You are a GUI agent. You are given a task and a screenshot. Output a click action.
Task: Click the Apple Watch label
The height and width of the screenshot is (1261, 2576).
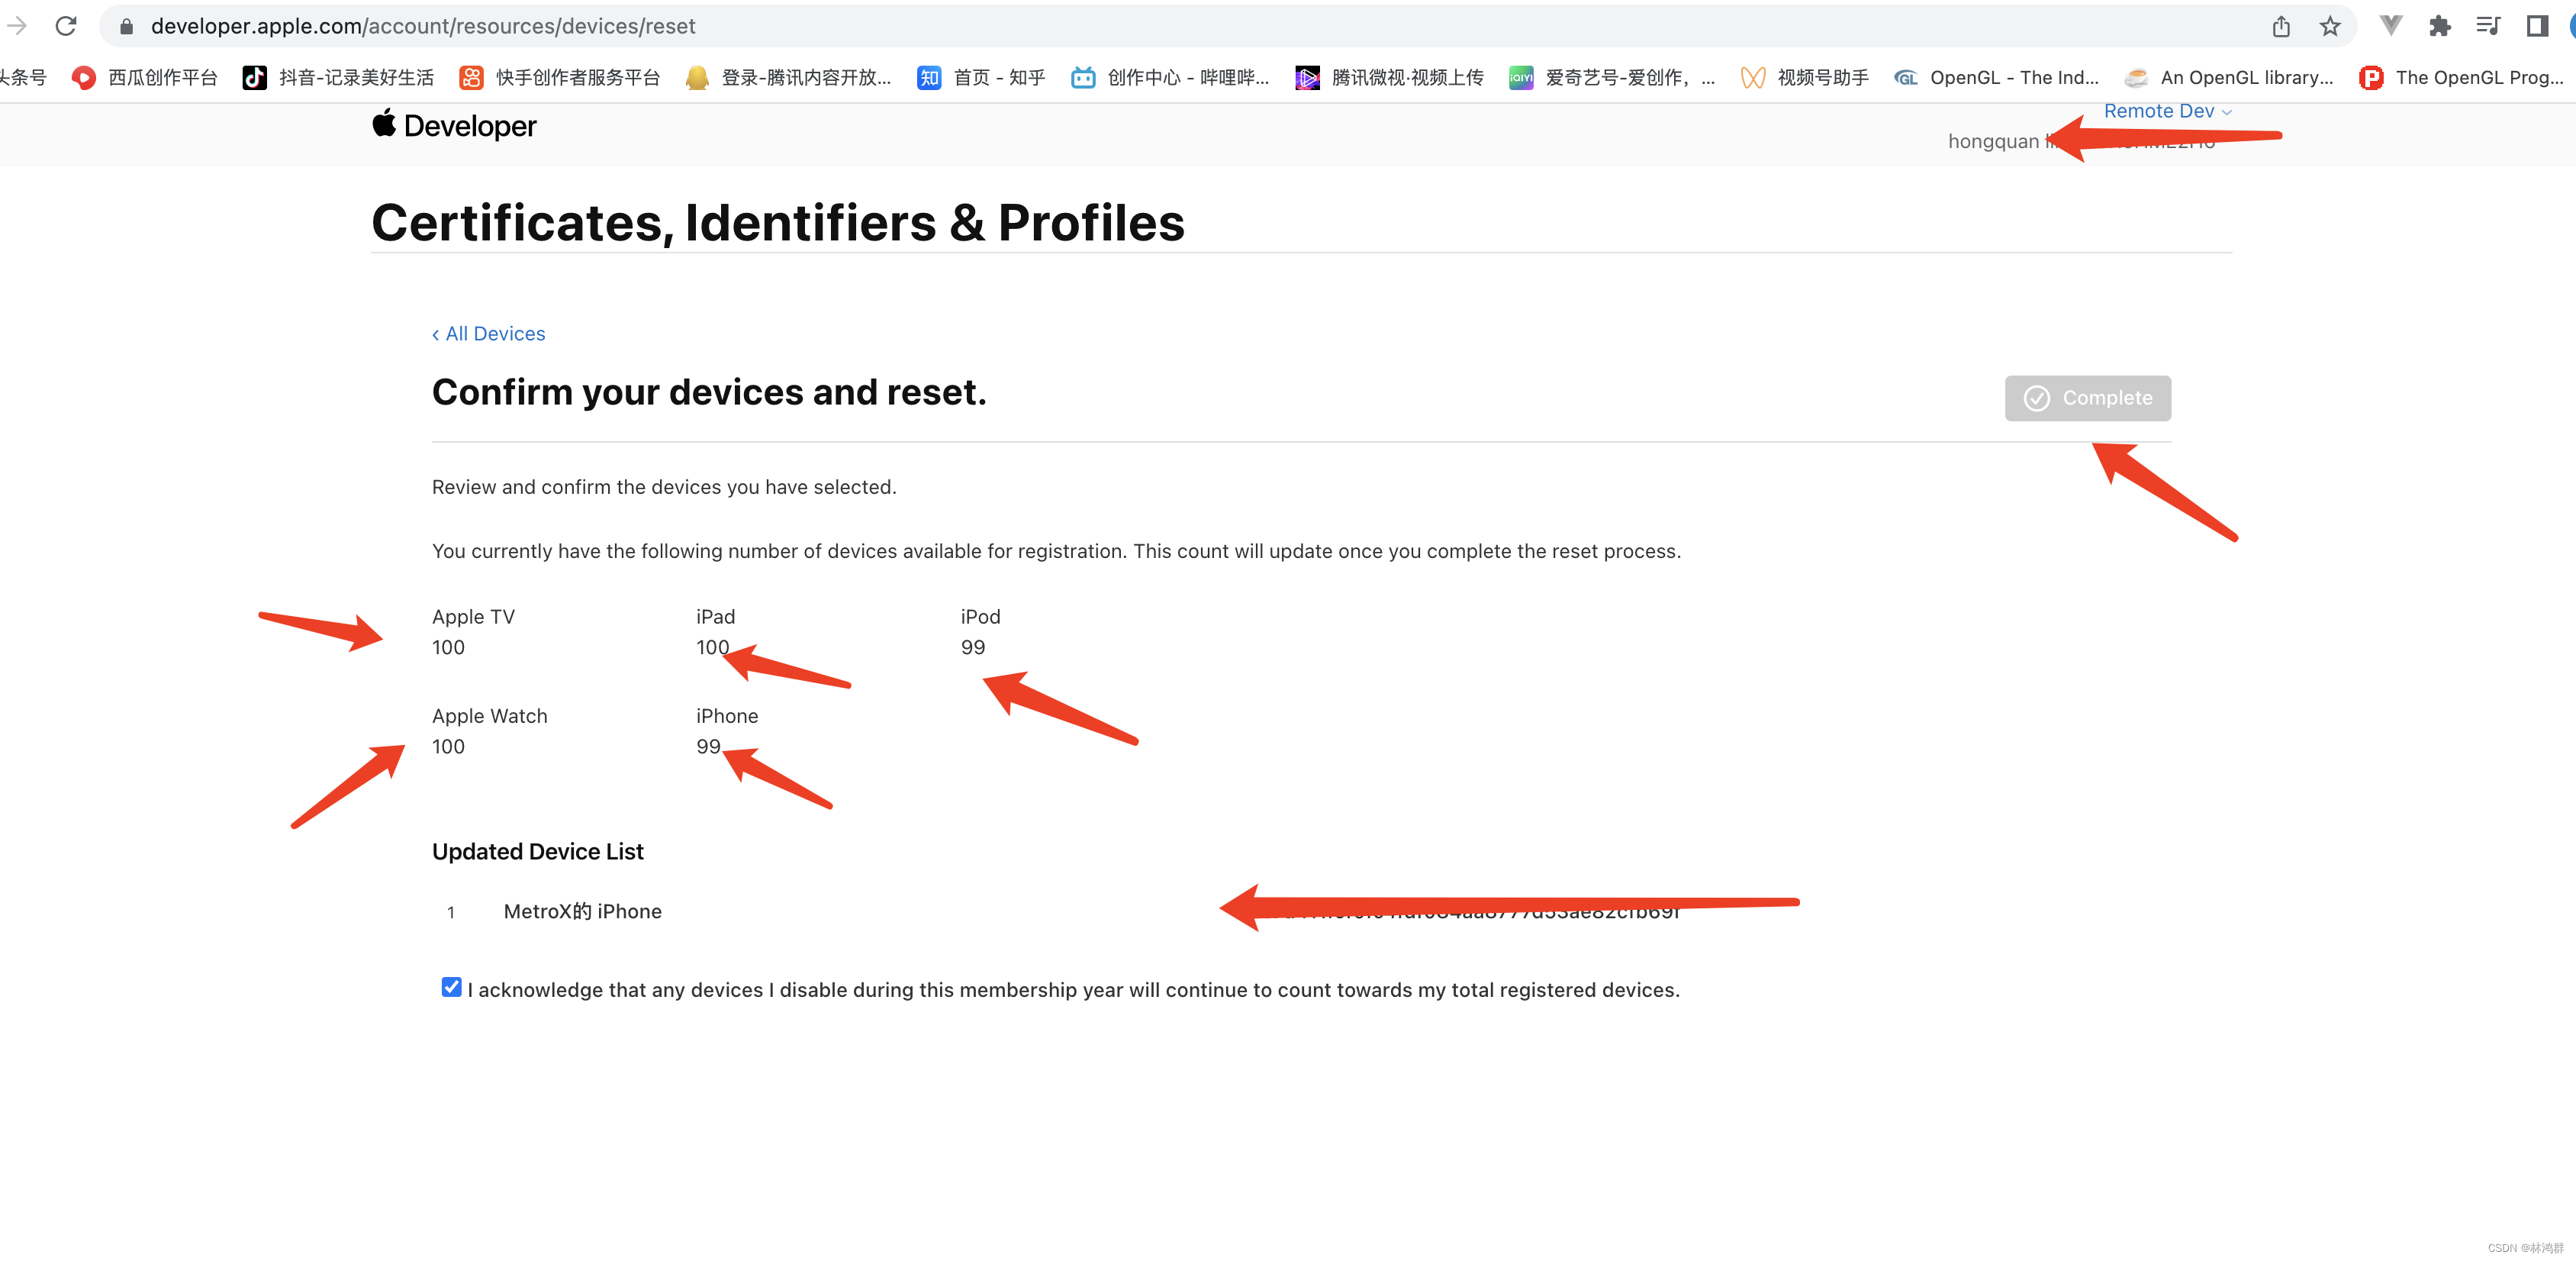pyautogui.click(x=490, y=716)
